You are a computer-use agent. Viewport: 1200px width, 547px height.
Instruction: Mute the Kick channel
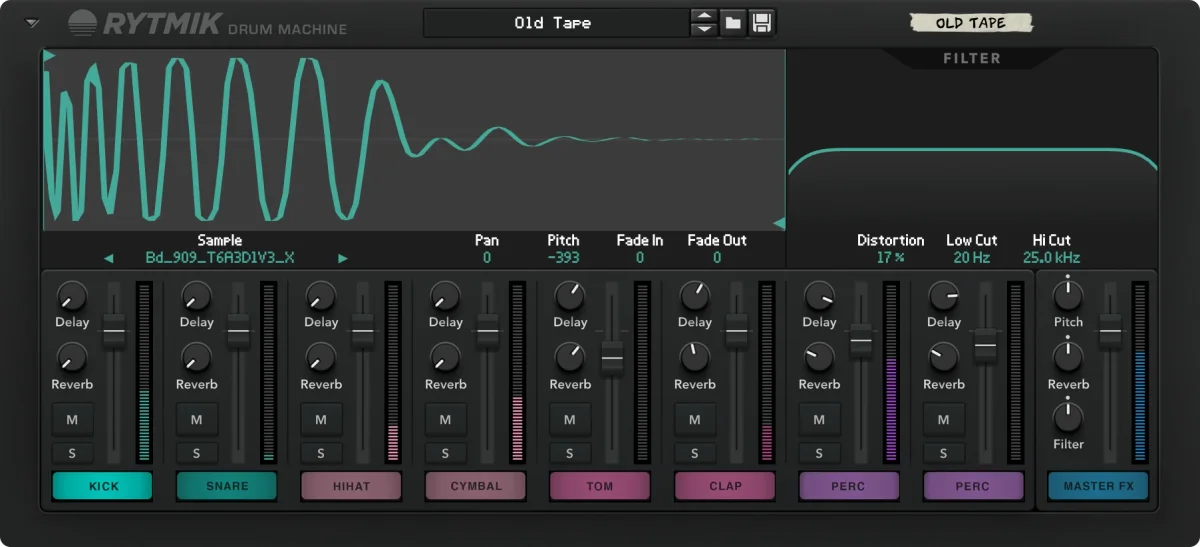click(x=72, y=419)
